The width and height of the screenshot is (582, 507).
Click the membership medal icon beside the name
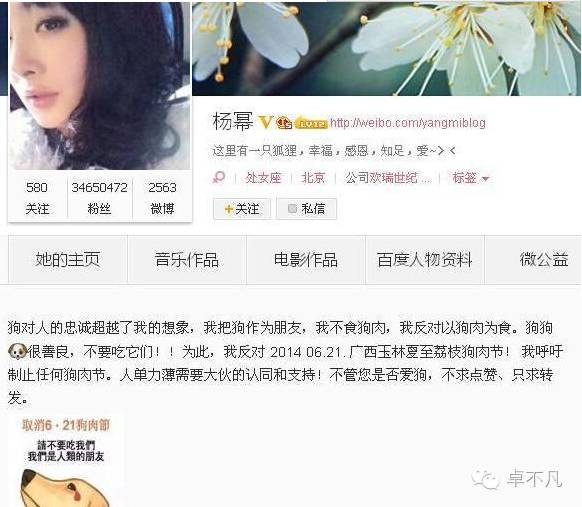click(x=284, y=122)
